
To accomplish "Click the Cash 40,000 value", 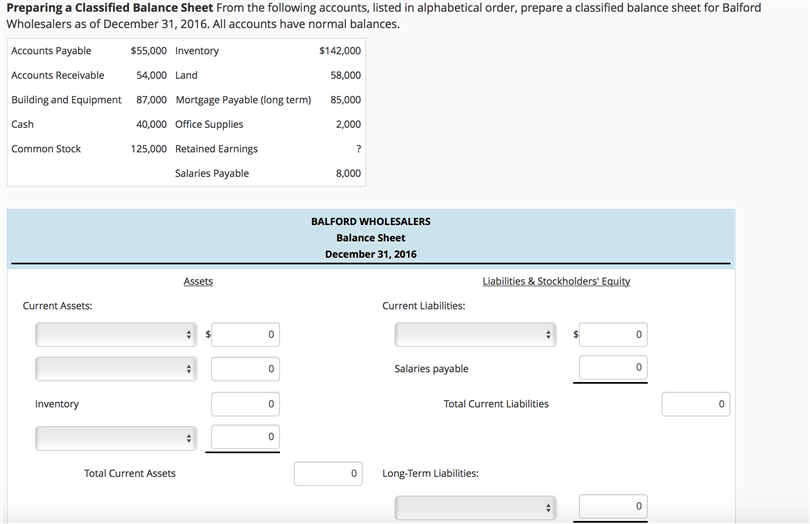I will 151,125.
